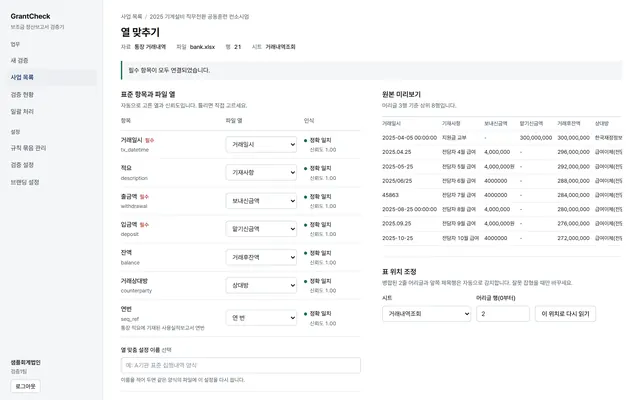Expand the 잔액 row's 거래후잔액 dropdown
The image size is (640, 400).
[x=261, y=257]
